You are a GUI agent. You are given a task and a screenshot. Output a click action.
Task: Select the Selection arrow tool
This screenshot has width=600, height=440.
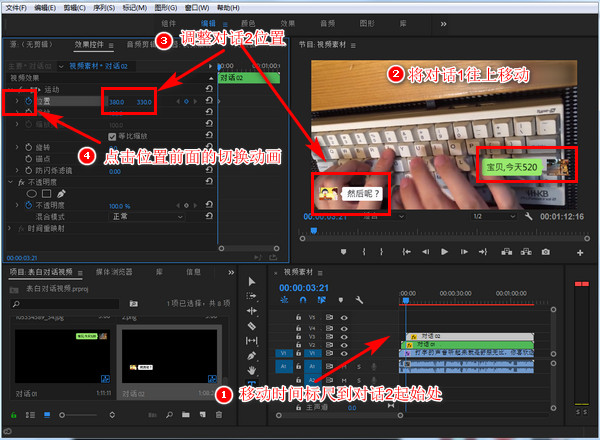tap(251, 282)
